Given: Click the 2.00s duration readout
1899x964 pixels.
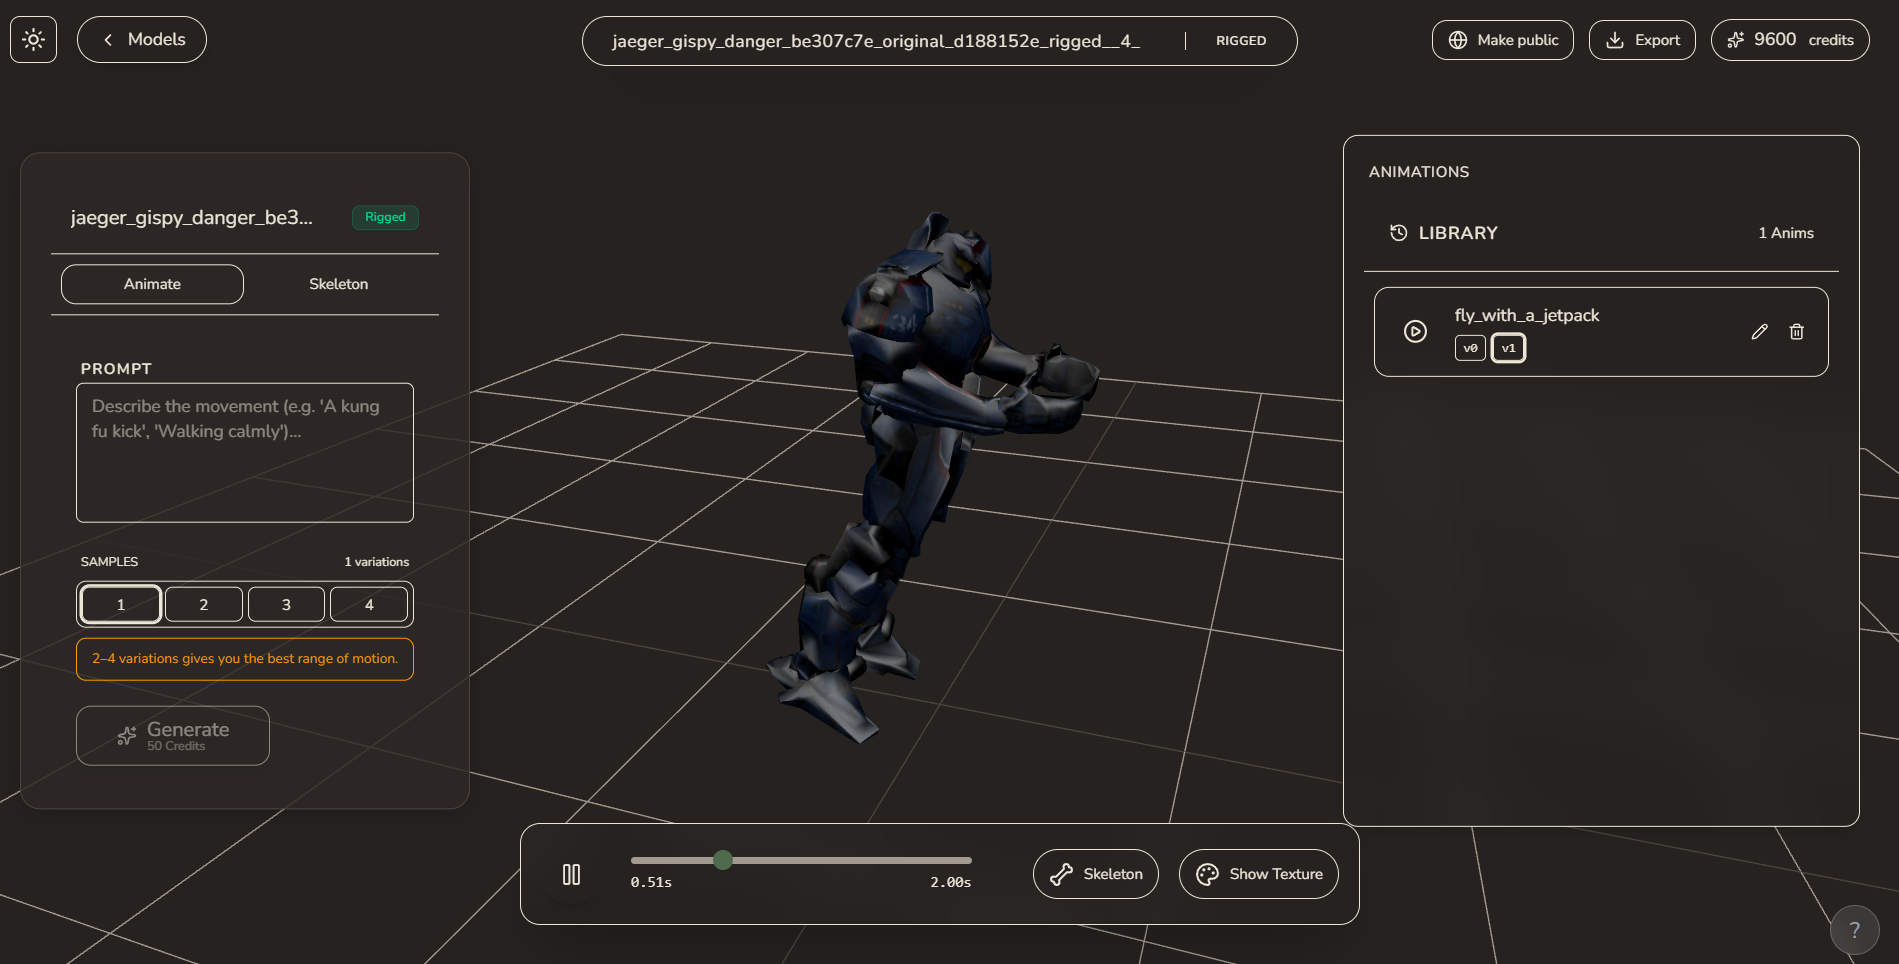Looking at the screenshot, I should tap(951, 882).
